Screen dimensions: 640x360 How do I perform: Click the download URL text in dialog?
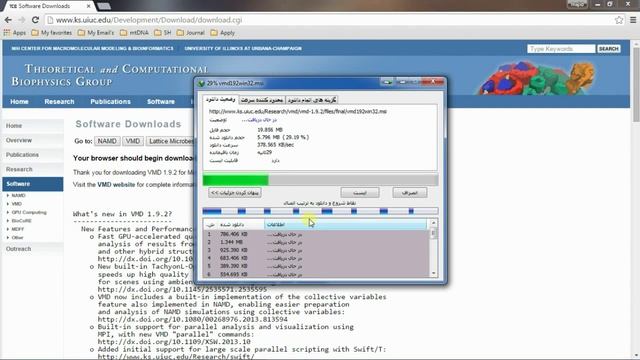pos(298,111)
